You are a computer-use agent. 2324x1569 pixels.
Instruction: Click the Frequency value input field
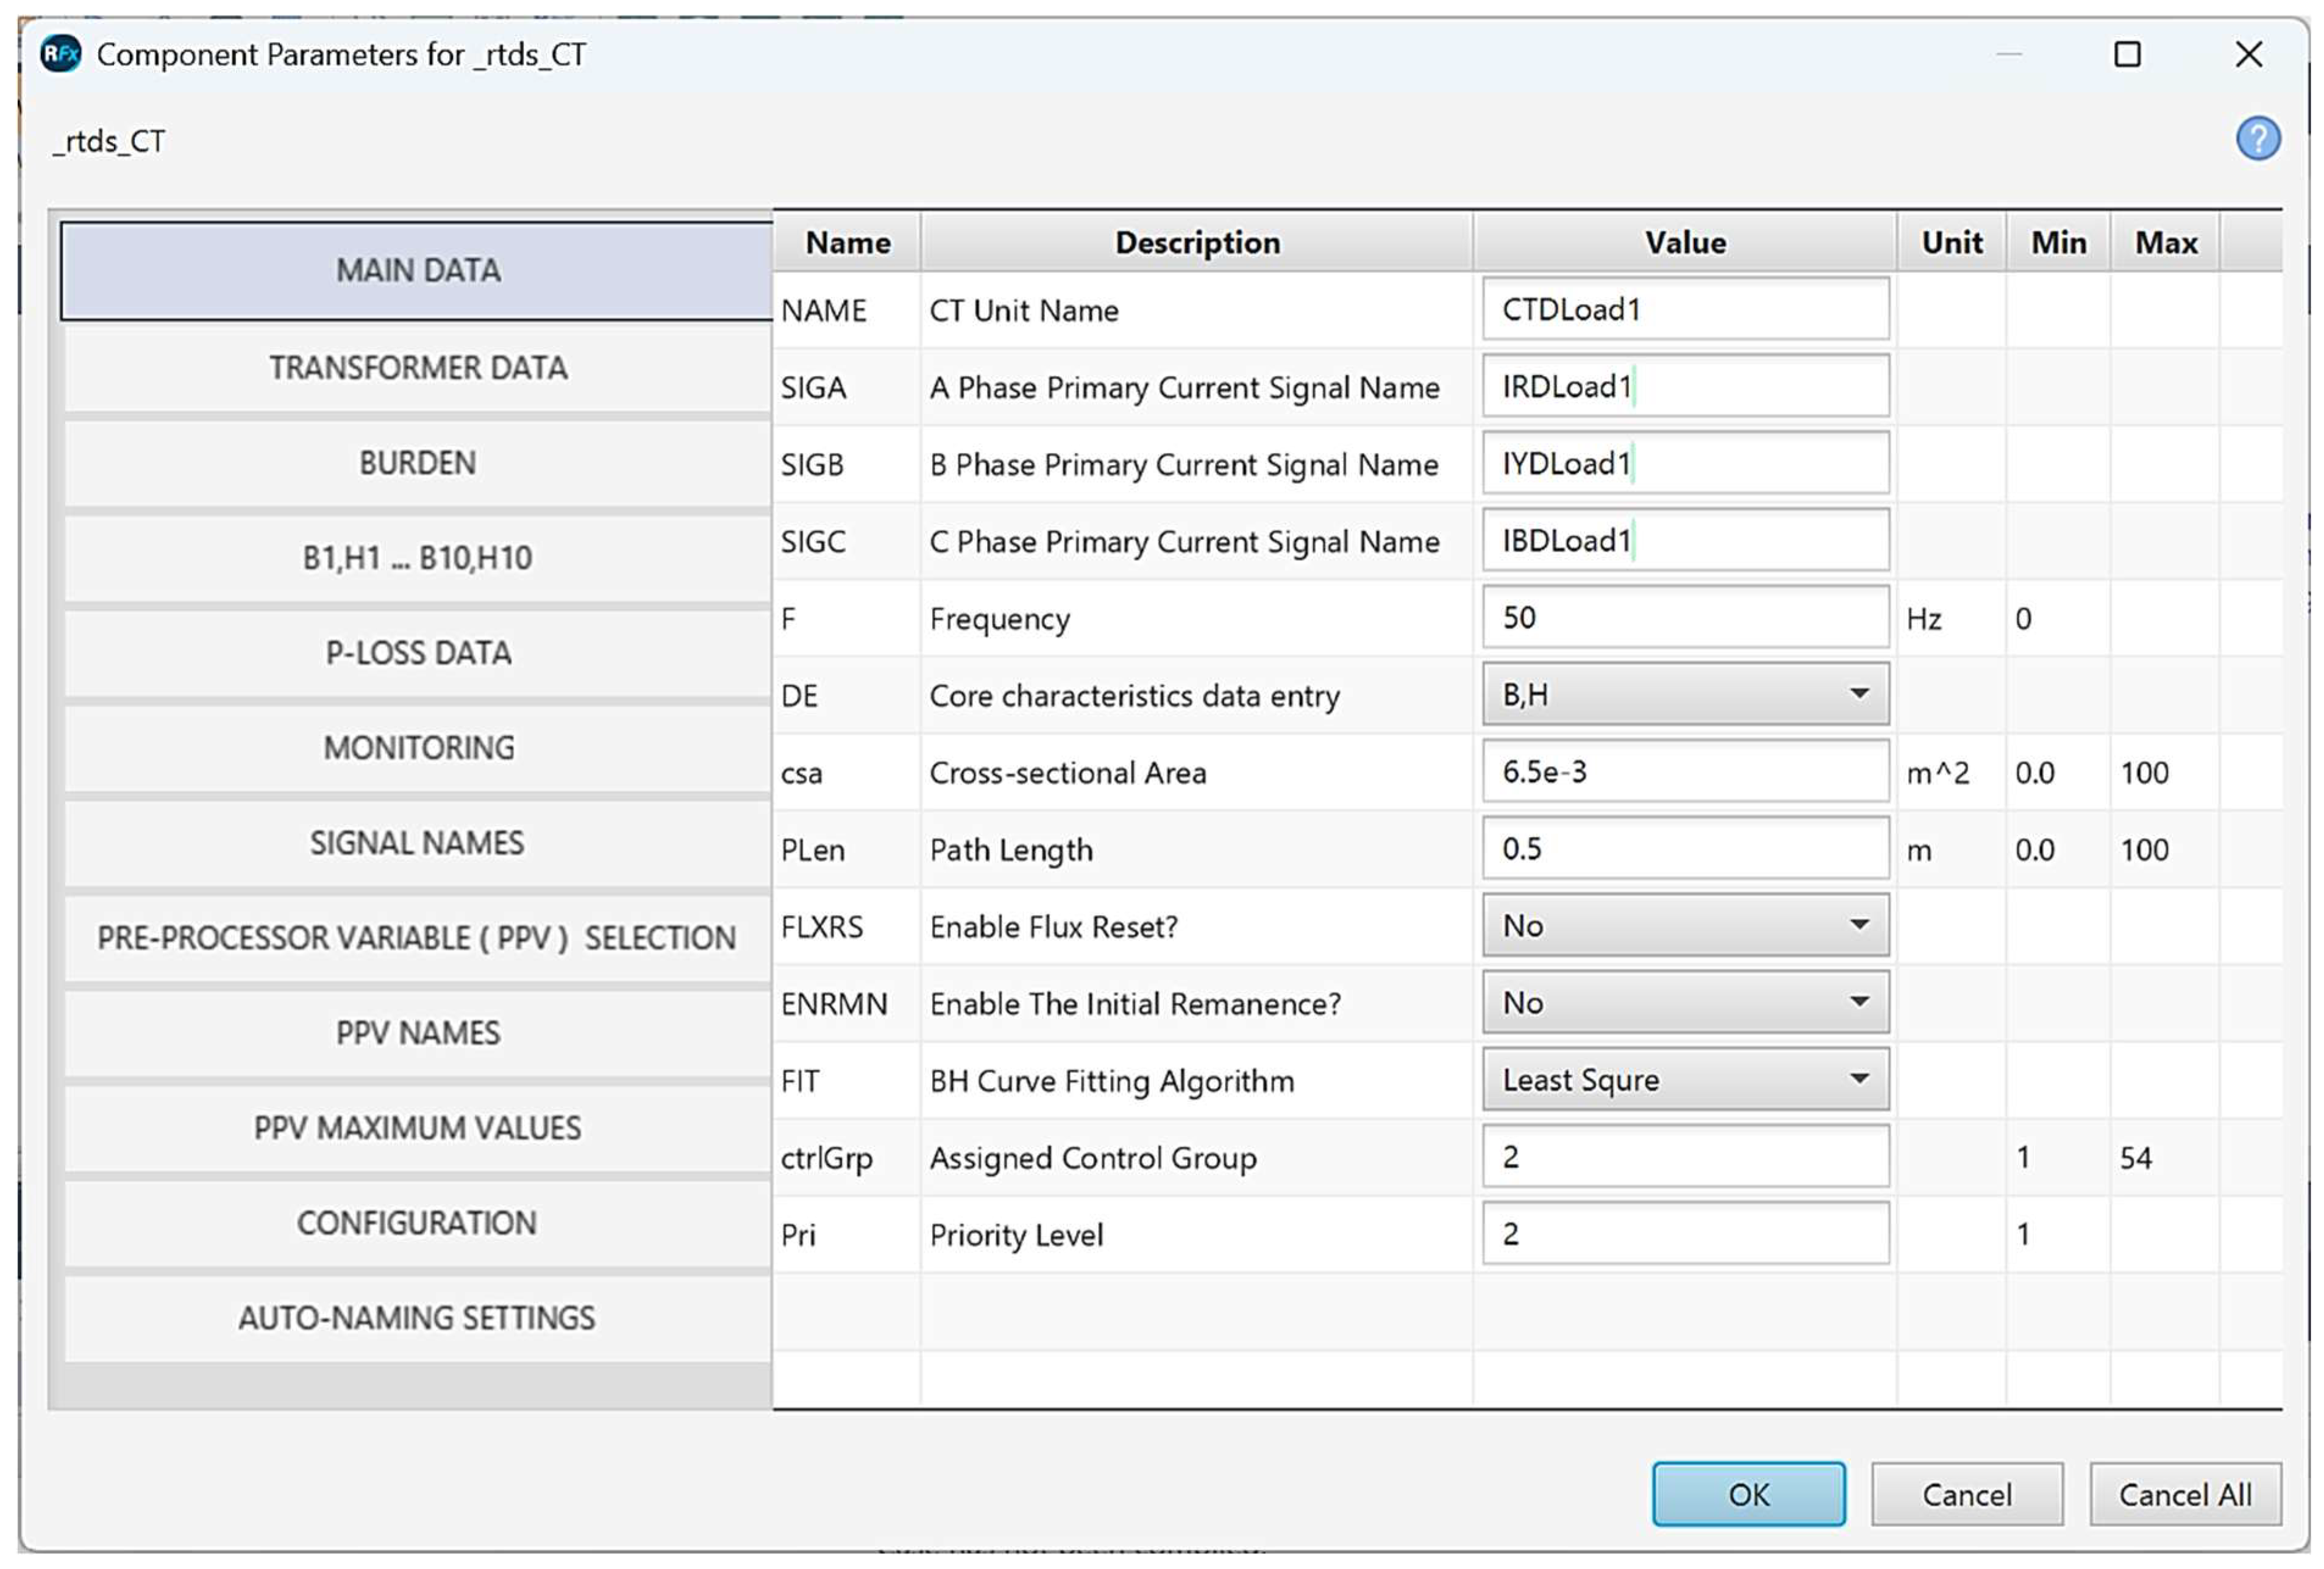coord(1685,618)
